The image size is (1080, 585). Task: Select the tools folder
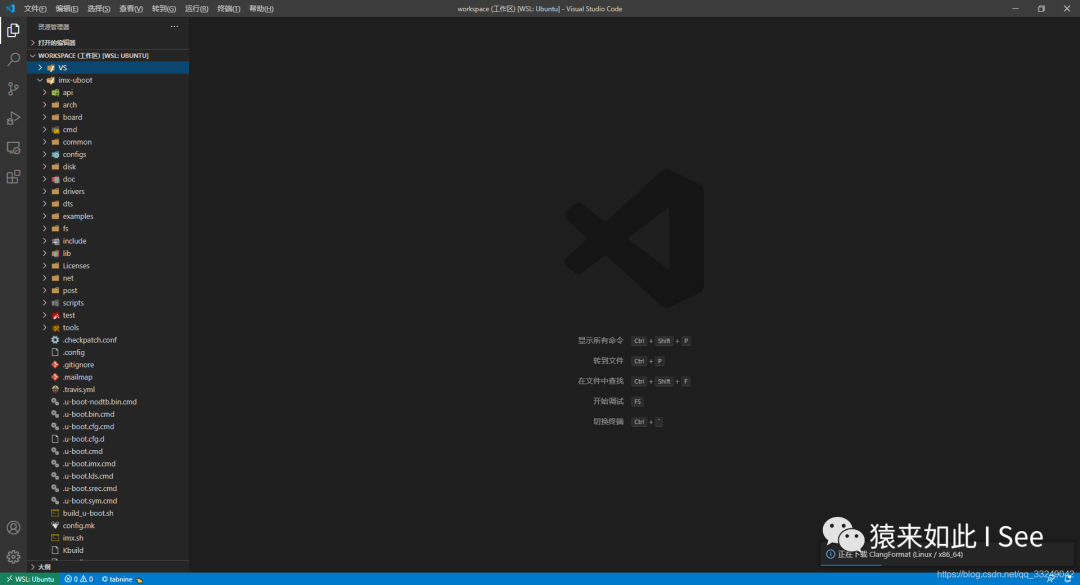[108, 328]
